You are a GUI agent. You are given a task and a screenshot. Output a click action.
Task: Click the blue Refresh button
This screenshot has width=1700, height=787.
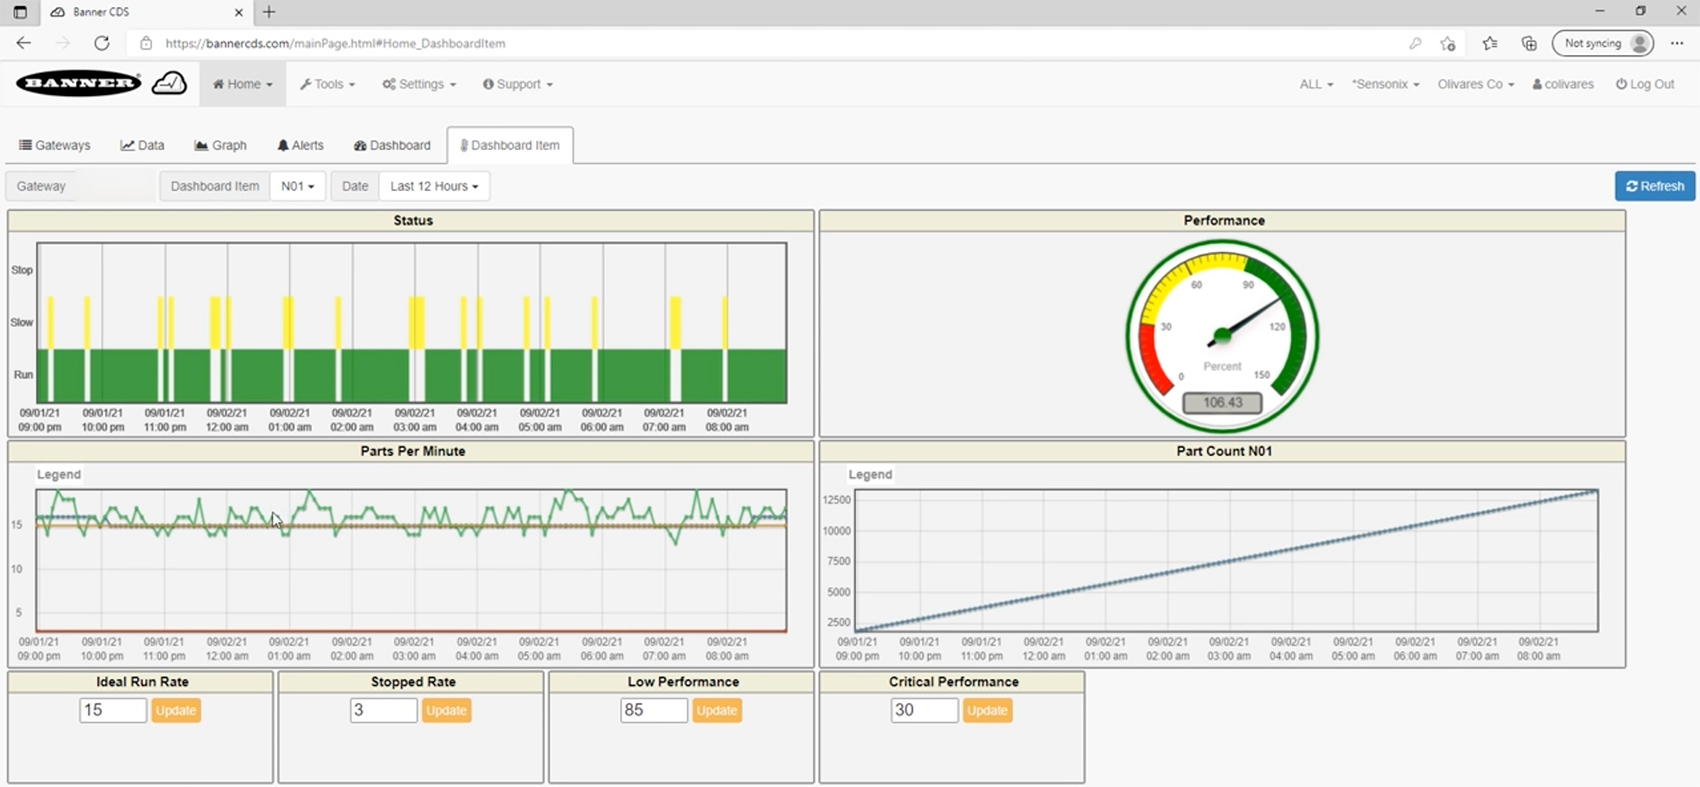(1654, 186)
